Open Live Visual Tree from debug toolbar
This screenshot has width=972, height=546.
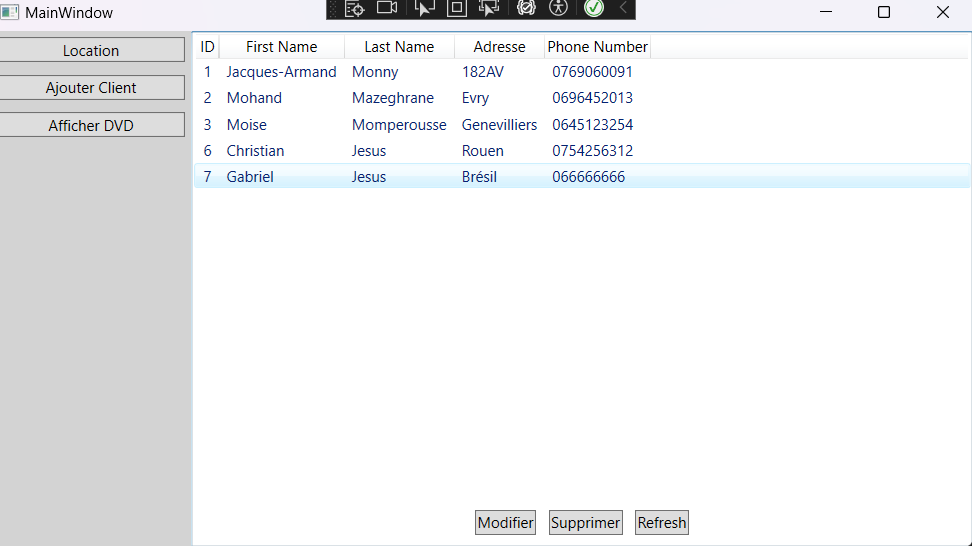click(354, 9)
